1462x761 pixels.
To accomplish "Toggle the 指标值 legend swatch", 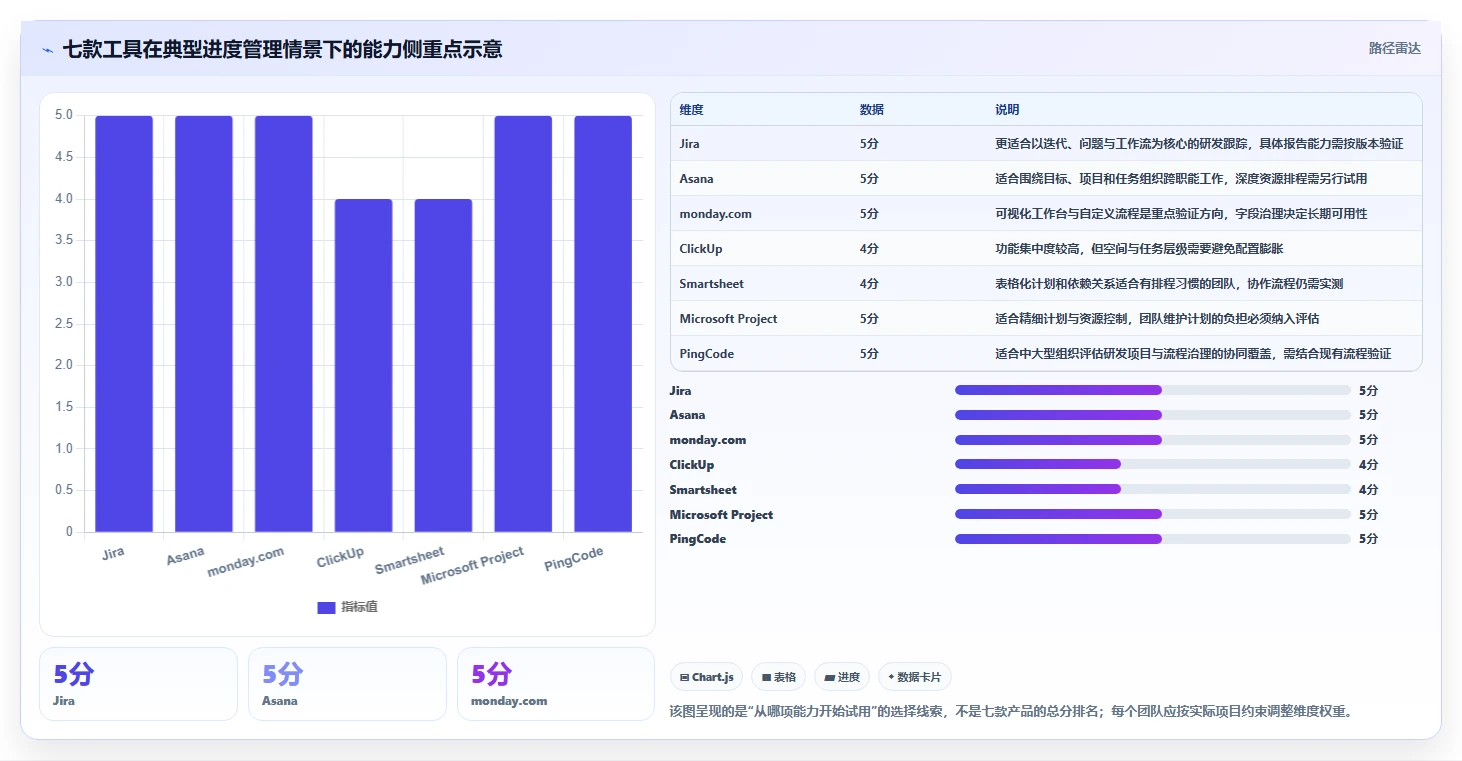I will click(x=326, y=607).
